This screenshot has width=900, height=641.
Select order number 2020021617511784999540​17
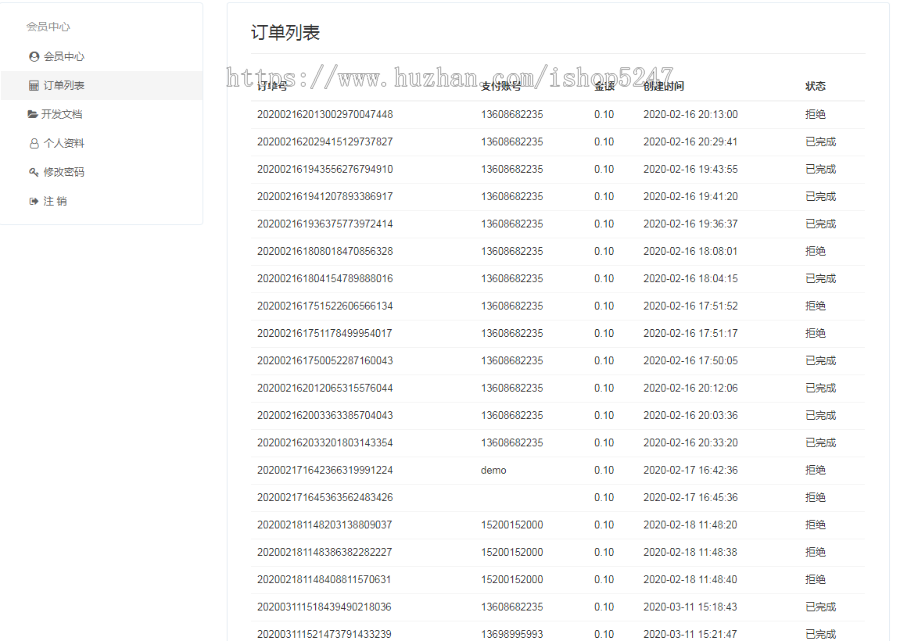tap(324, 333)
